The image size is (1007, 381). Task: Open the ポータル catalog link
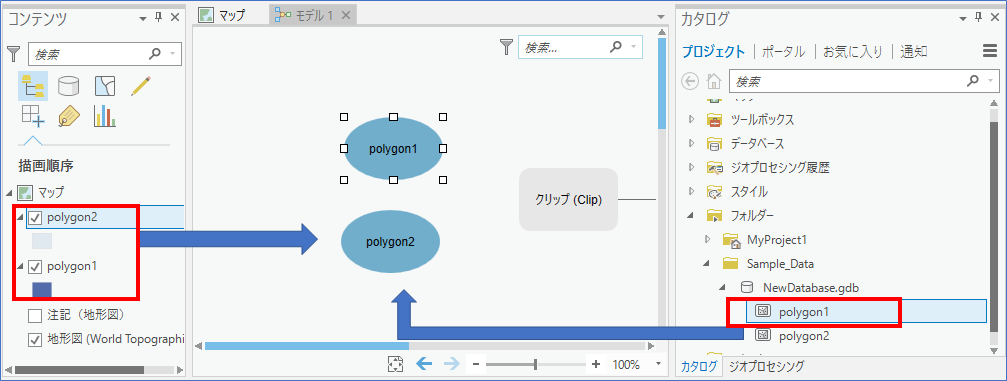[x=783, y=51]
